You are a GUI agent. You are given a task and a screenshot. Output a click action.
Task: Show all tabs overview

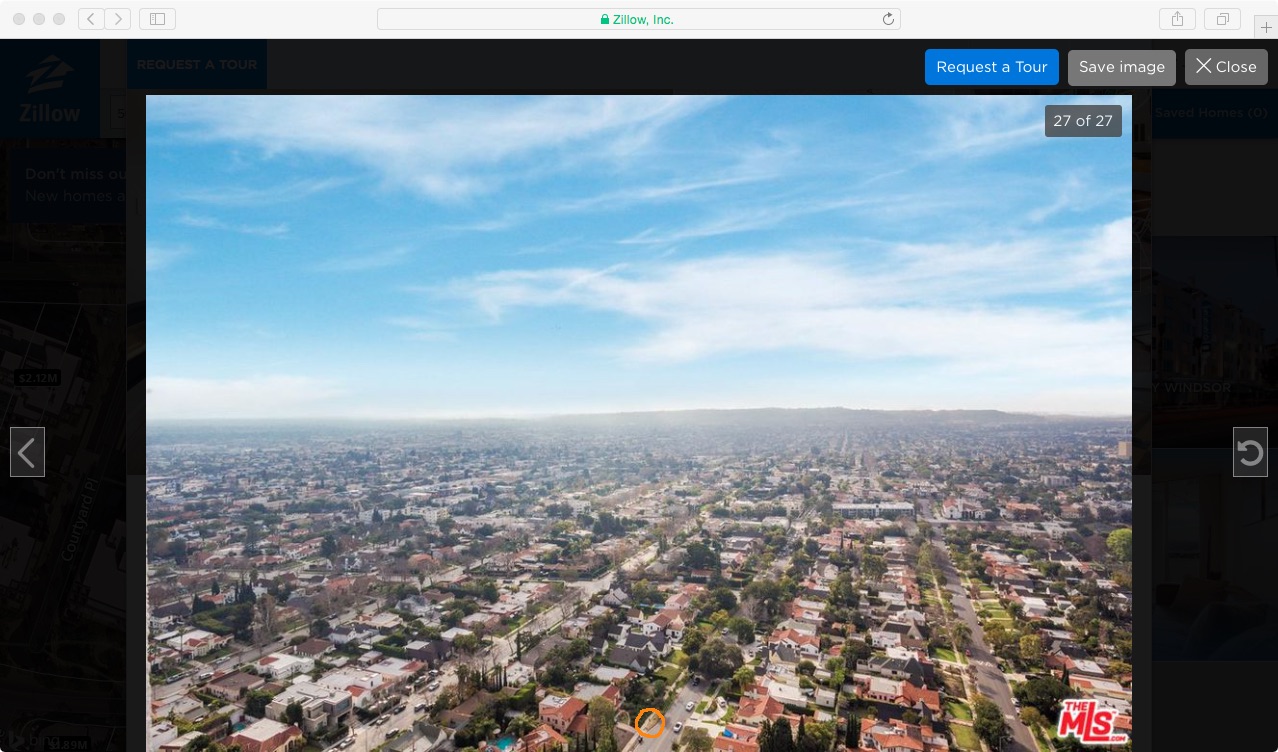1222,19
